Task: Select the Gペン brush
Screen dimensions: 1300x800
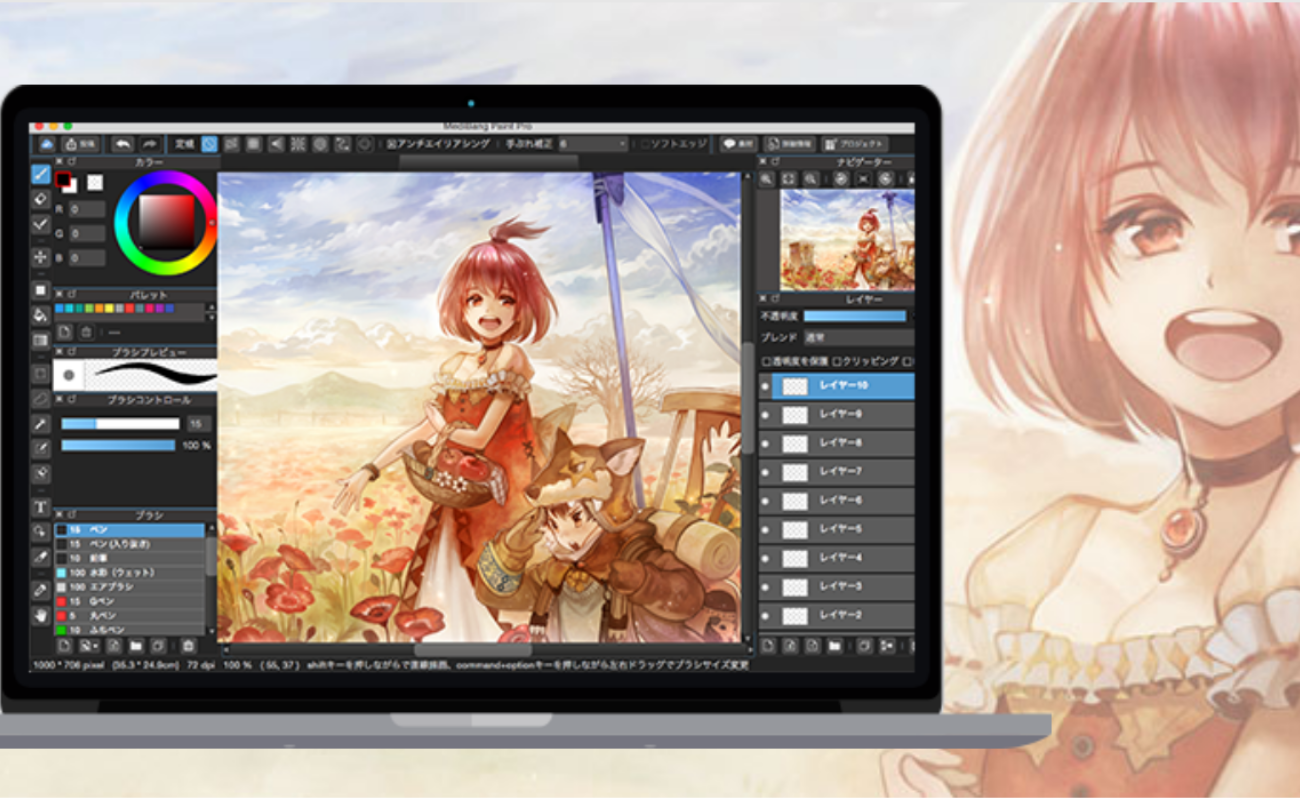Action: [130, 602]
